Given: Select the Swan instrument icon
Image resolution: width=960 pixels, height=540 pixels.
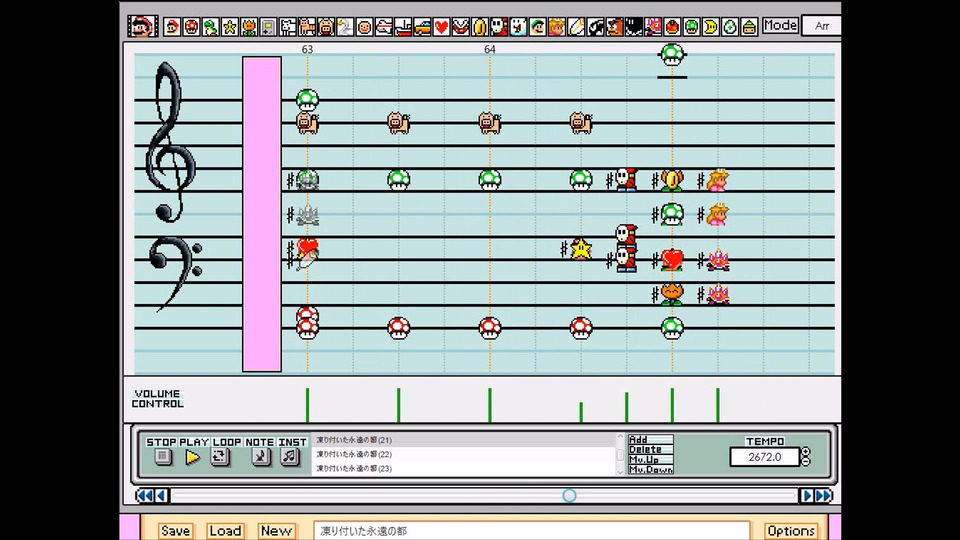Looking at the screenshot, I should pyautogui.click(x=345, y=27).
